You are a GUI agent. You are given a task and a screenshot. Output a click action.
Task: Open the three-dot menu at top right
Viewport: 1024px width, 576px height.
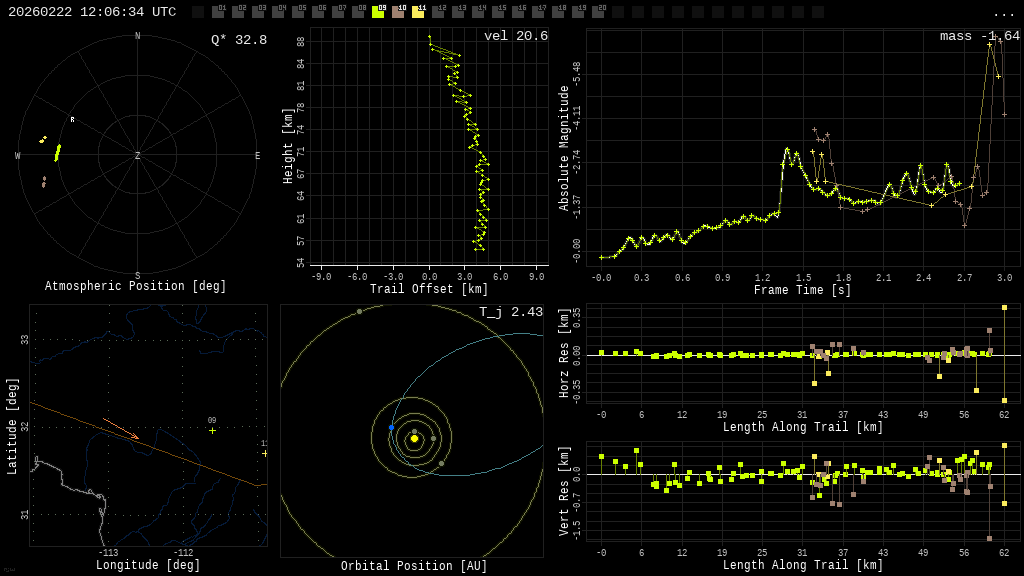coord(1003,13)
